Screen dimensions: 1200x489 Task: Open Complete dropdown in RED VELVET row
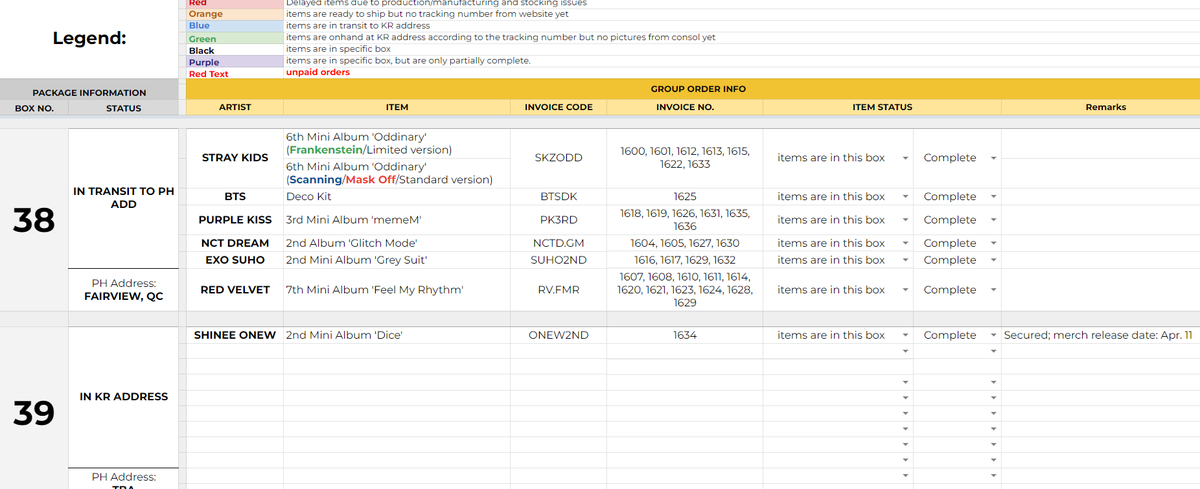(993, 290)
